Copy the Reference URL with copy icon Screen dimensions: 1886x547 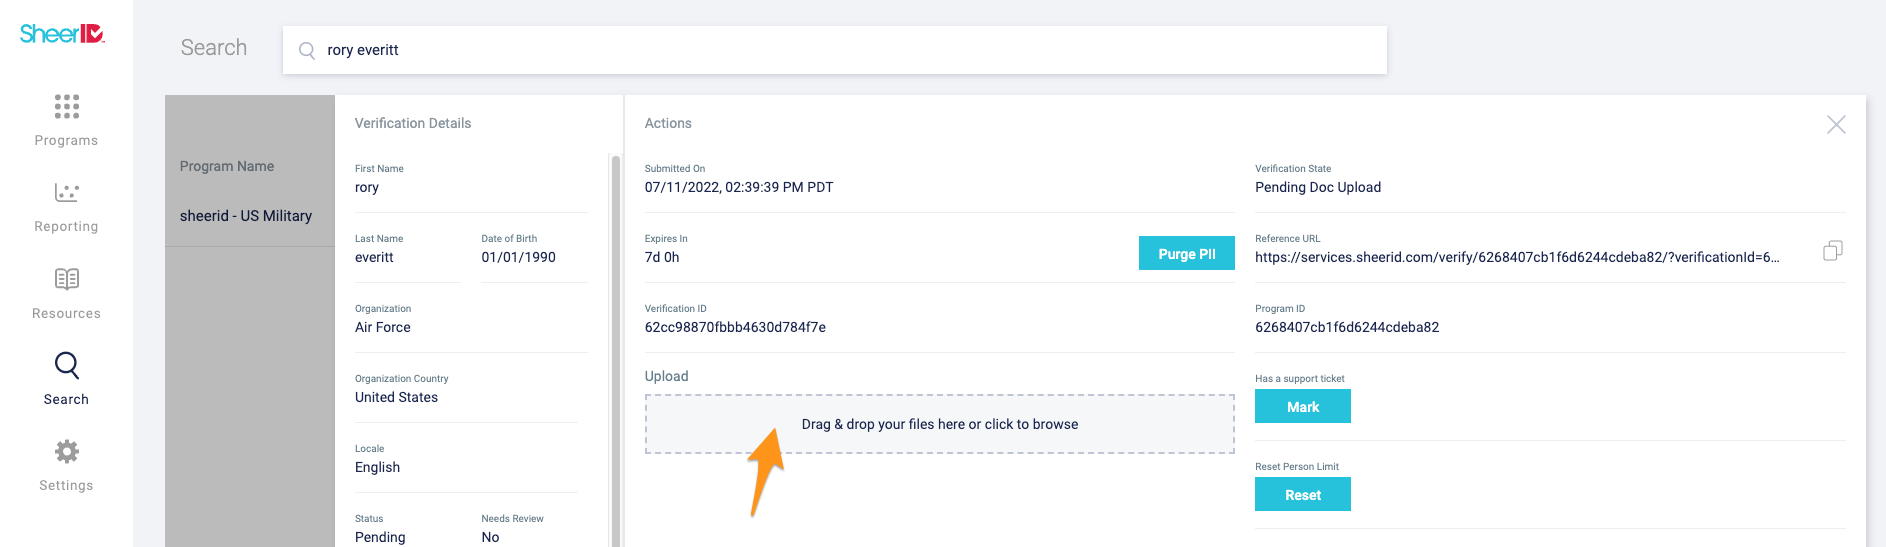(x=1832, y=251)
